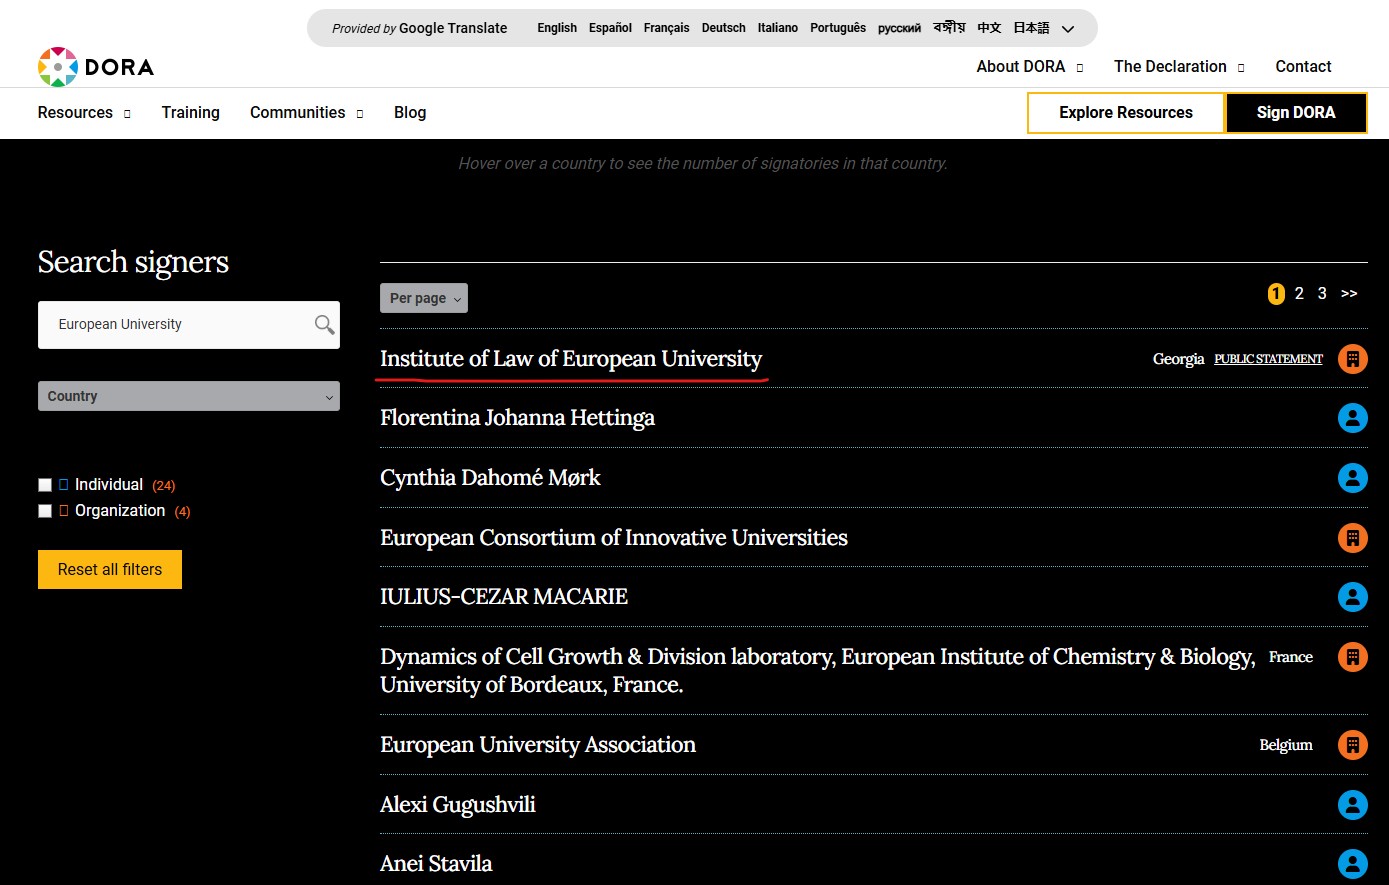Viewport: 1389px width, 885px height.
Task: Open the Country dropdown
Action: 189,396
